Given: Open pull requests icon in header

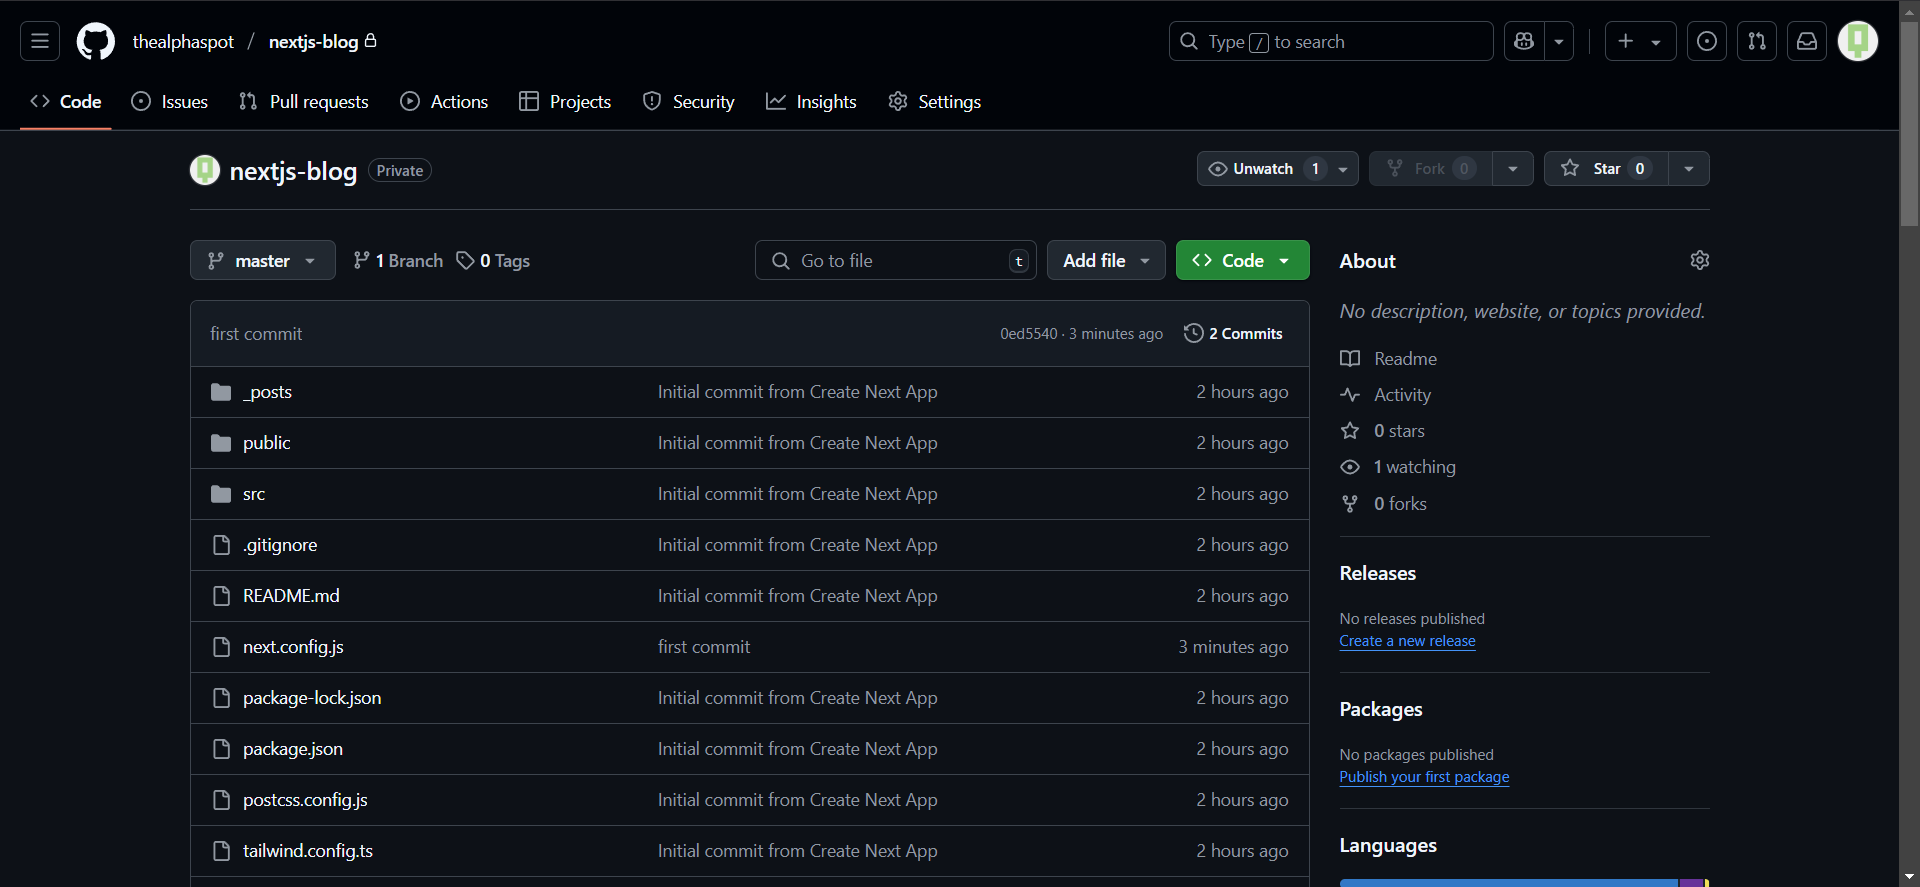Looking at the screenshot, I should (x=1757, y=41).
